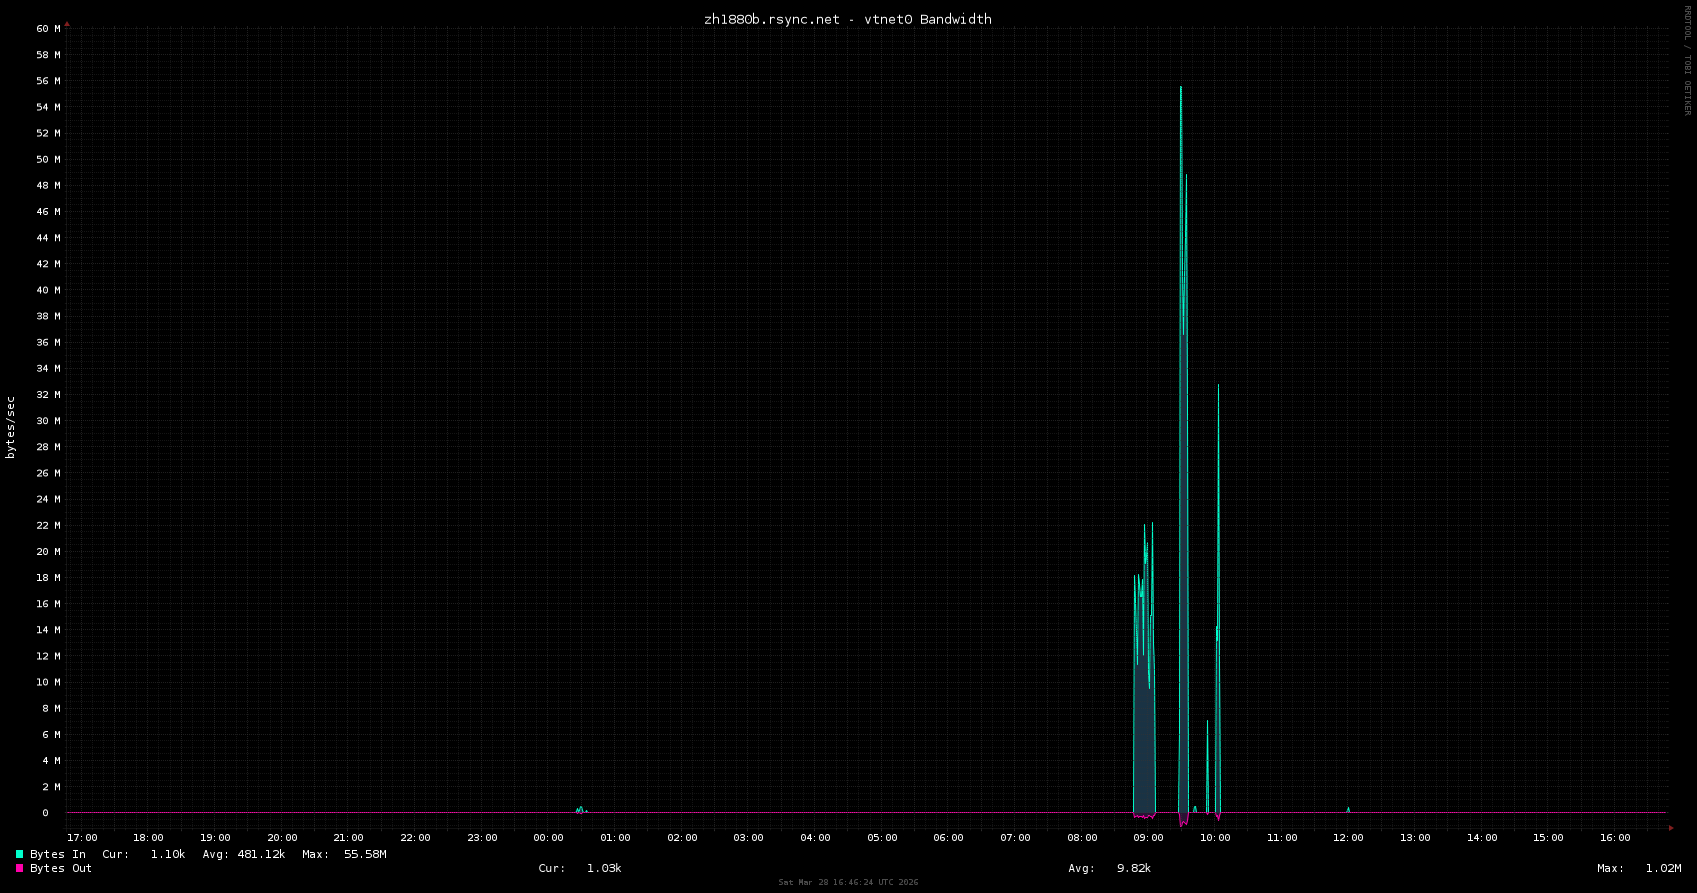1697x893 pixels.
Task: Click the 04:00 time axis label
Action: (815, 838)
